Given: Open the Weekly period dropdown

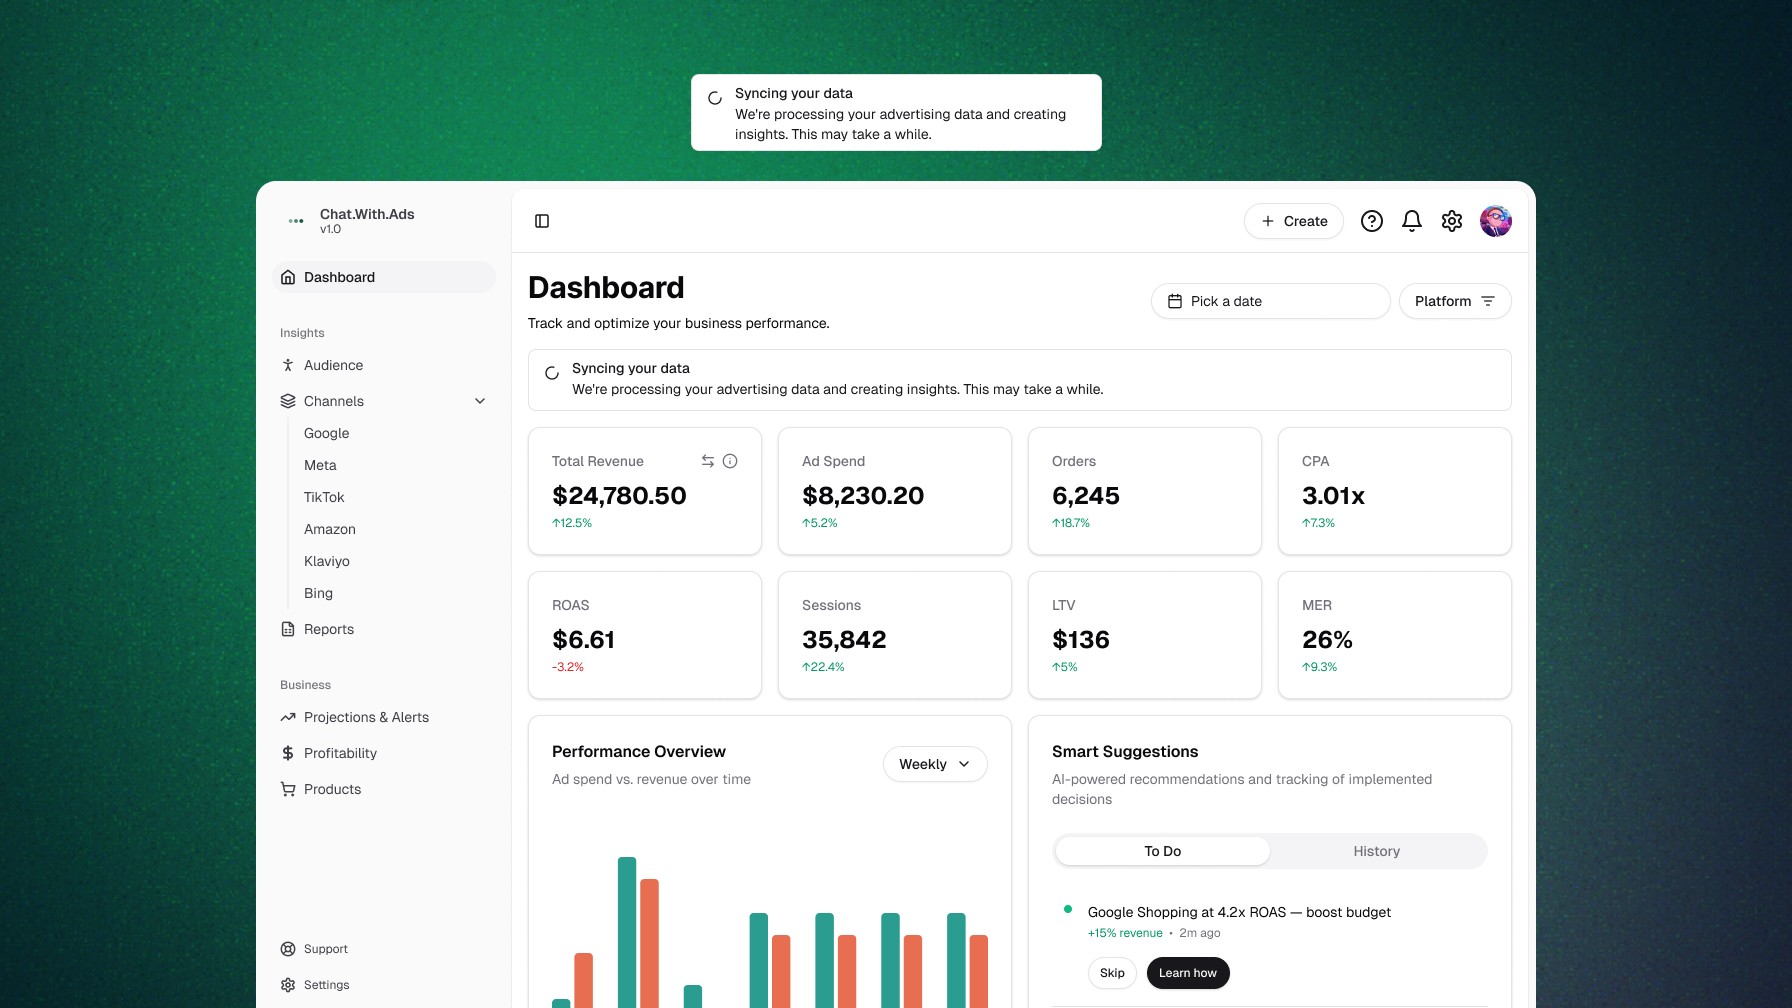Looking at the screenshot, I should (935, 764).
